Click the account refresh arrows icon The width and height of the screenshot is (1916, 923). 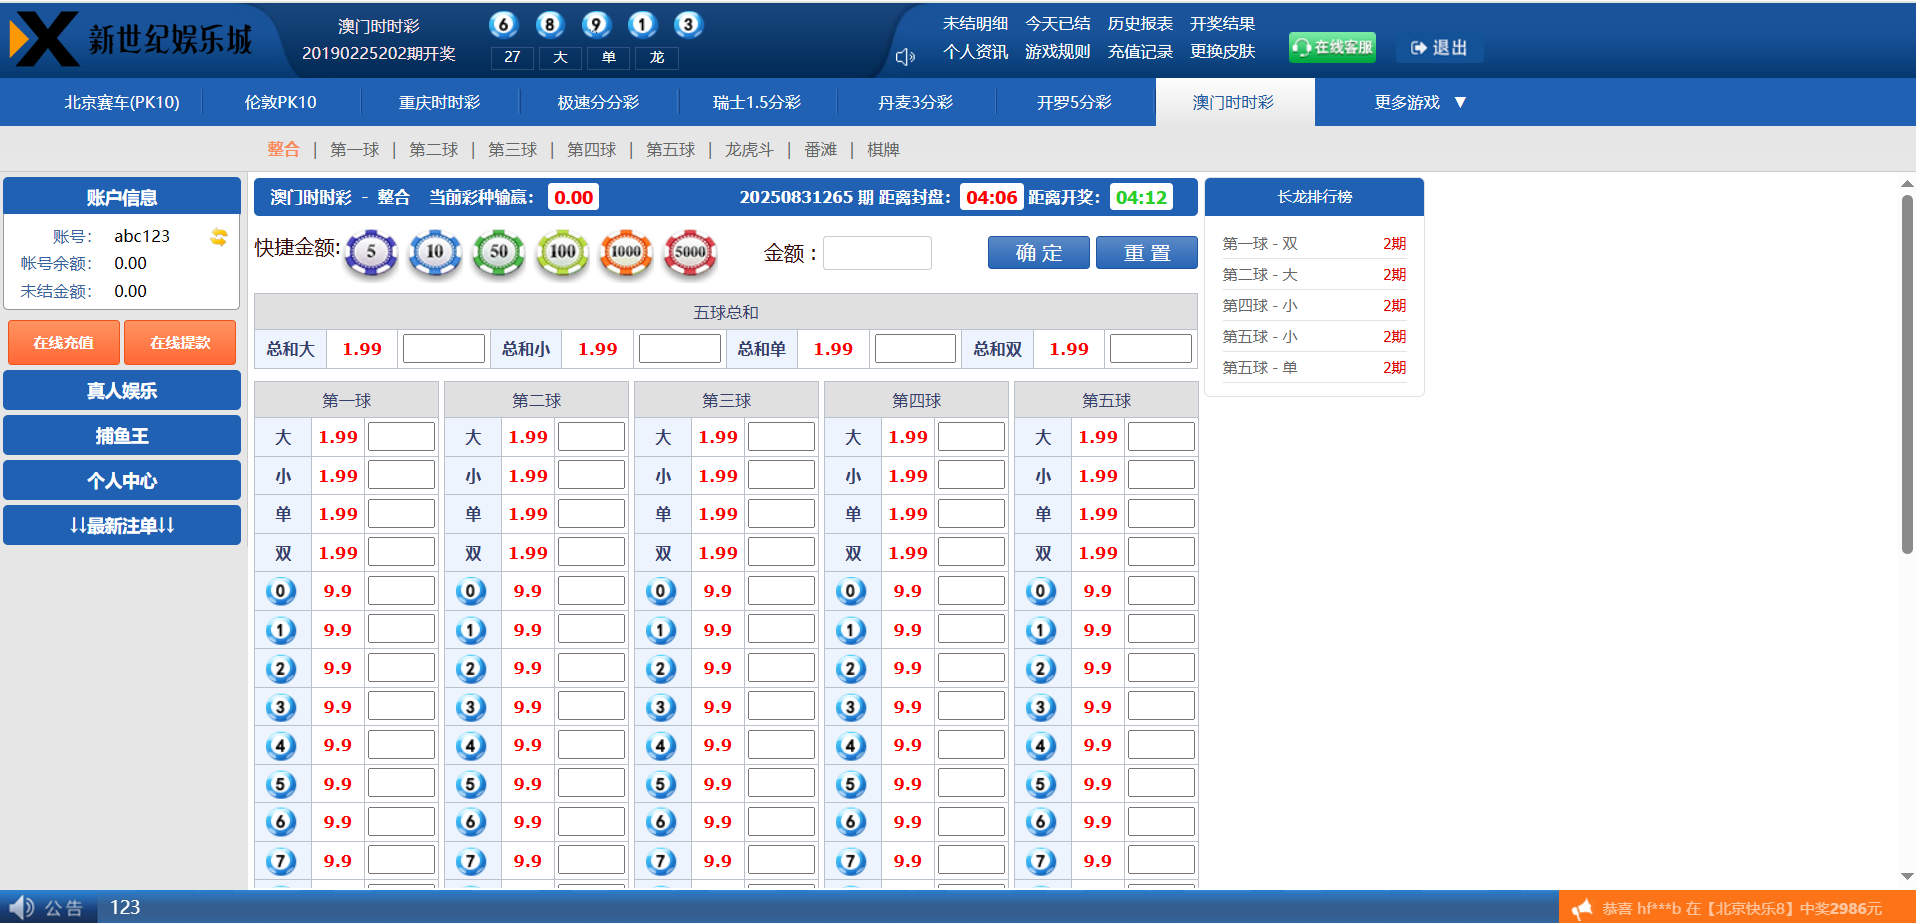[x=219, y=237]
